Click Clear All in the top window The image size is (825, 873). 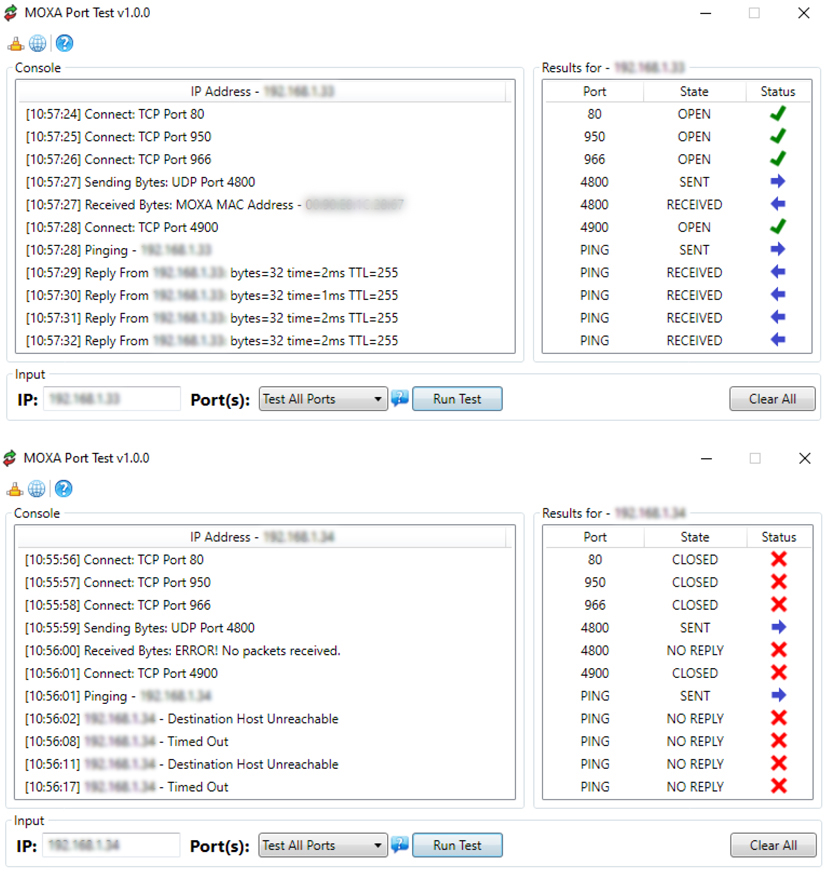(x=772, y=399)
